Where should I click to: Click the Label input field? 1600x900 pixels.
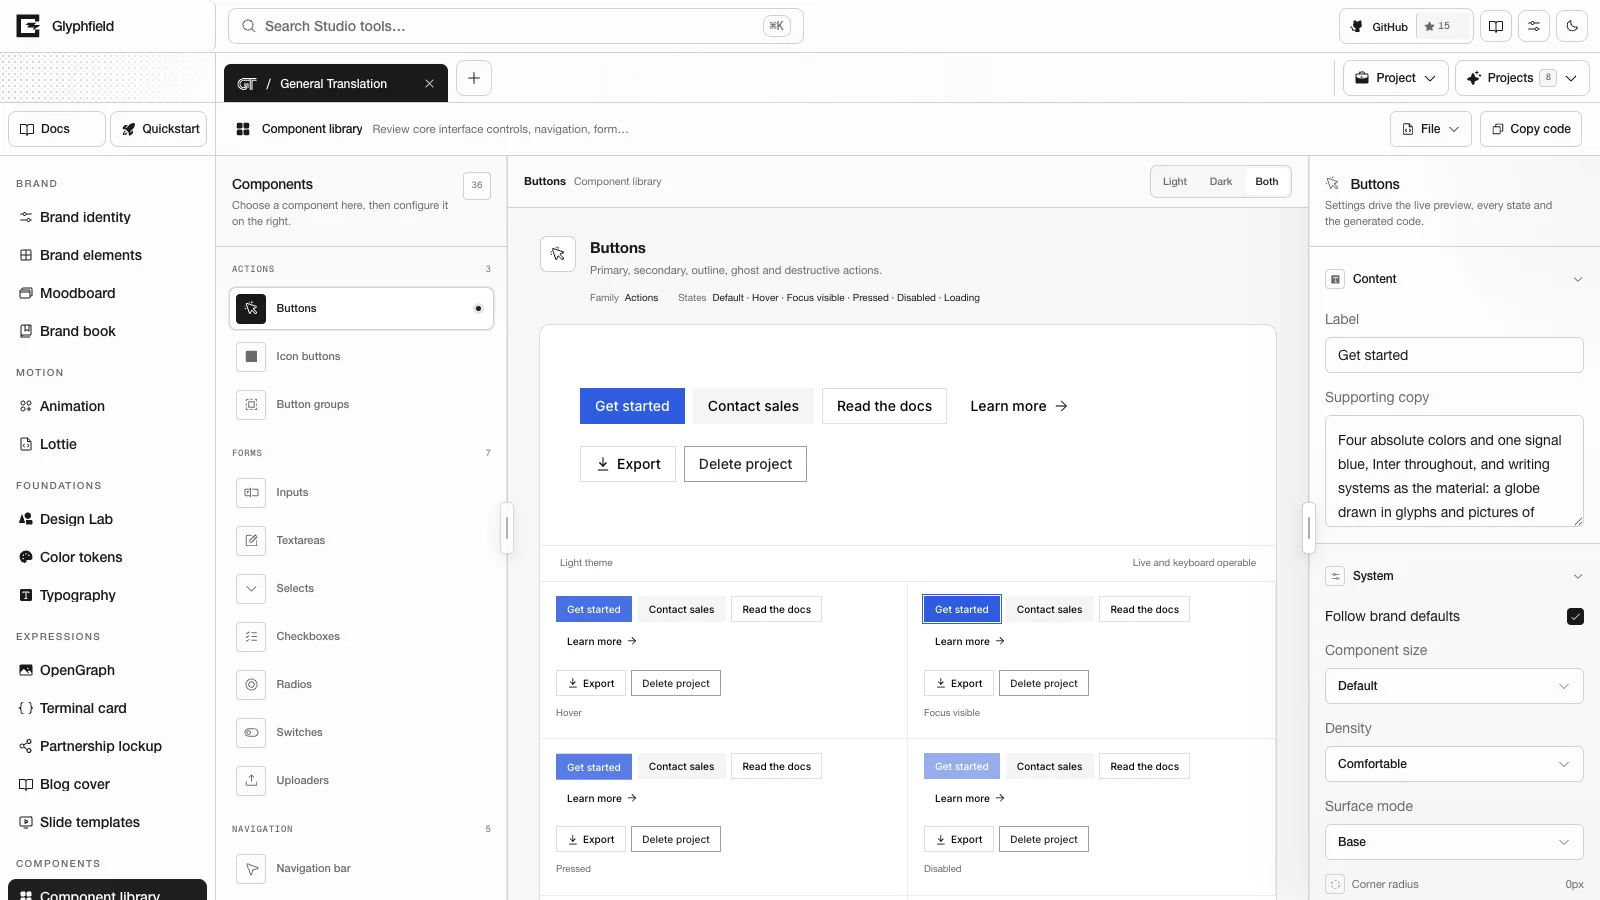(x=1454, y=355)
